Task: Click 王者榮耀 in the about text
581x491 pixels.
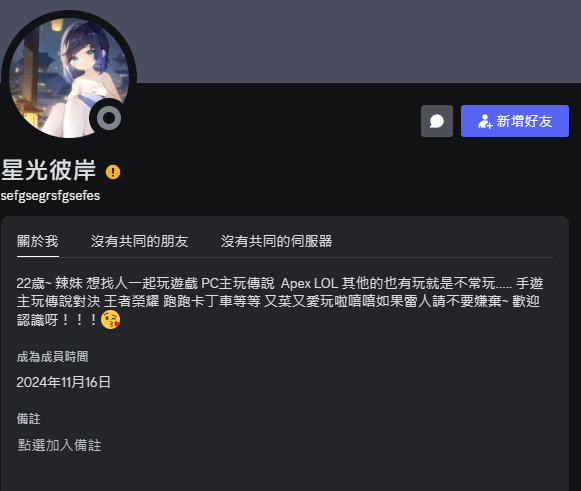Action: 132,301
